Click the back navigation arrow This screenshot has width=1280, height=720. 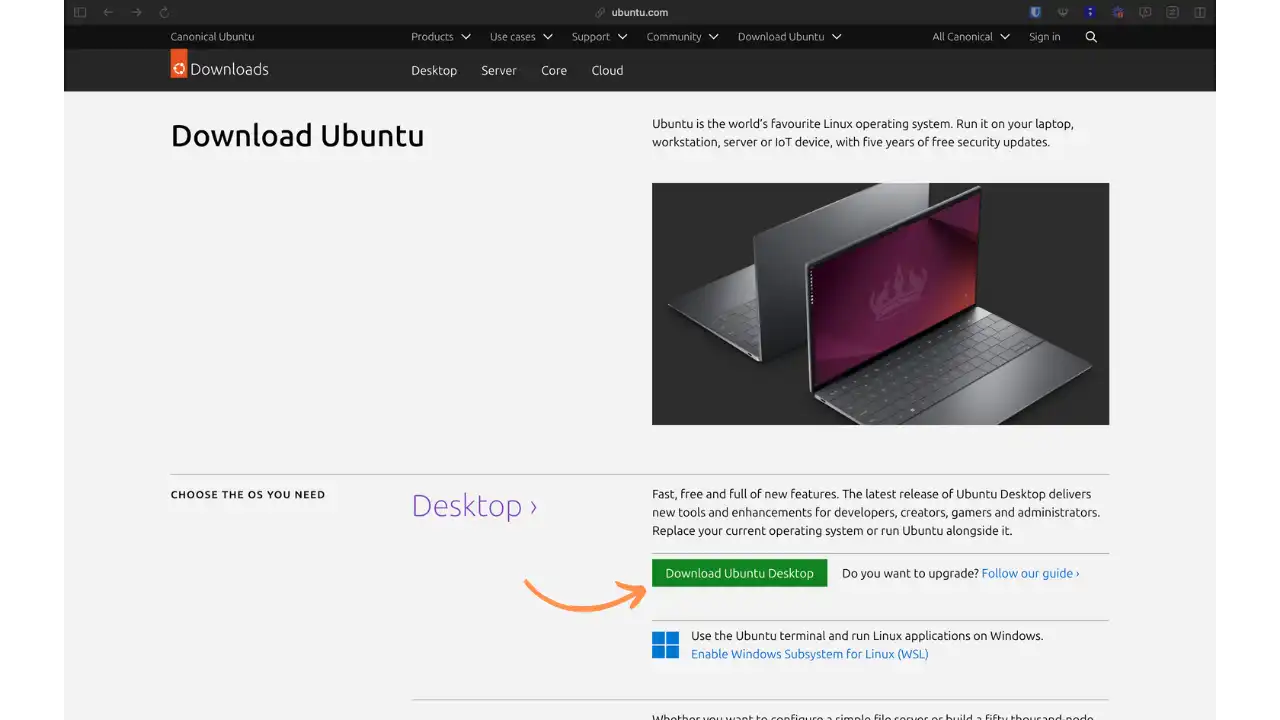click(x=108, y=12)
